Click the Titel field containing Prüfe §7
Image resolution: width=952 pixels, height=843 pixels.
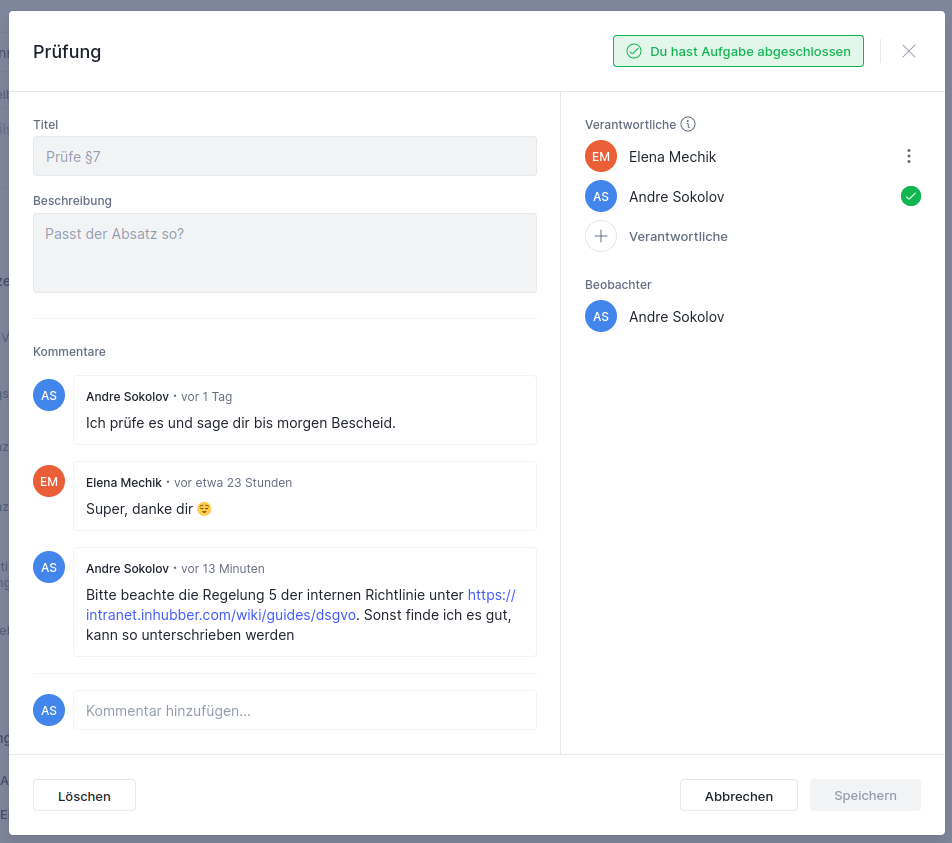click(284, 157)
